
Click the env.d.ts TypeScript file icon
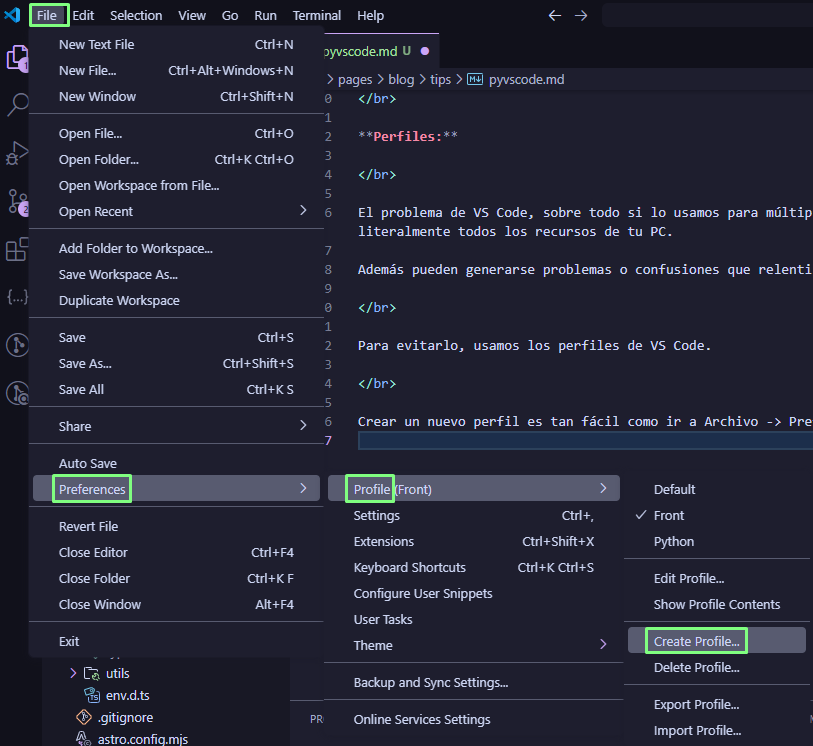pyautogui.click(x=92, y=695)
